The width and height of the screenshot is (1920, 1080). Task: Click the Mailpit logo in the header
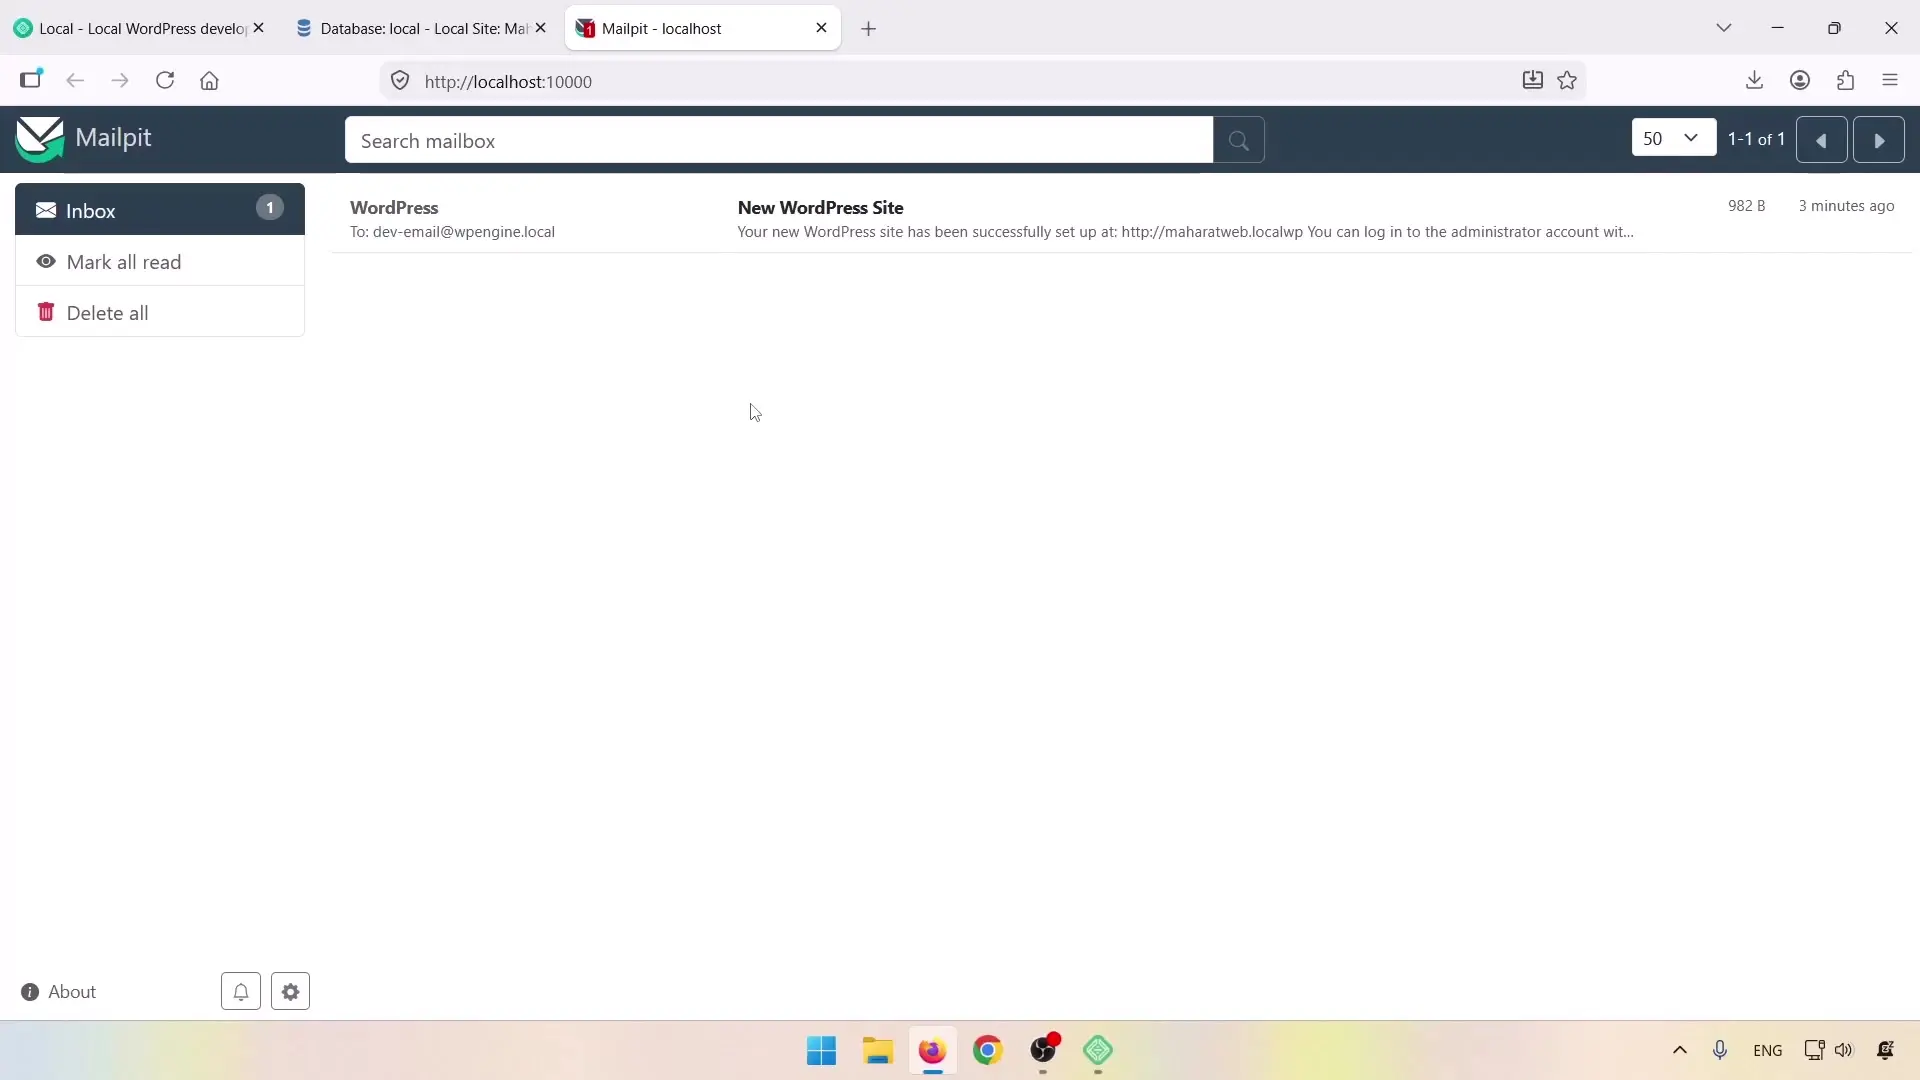pyautogui.click(x=84, y=138)
